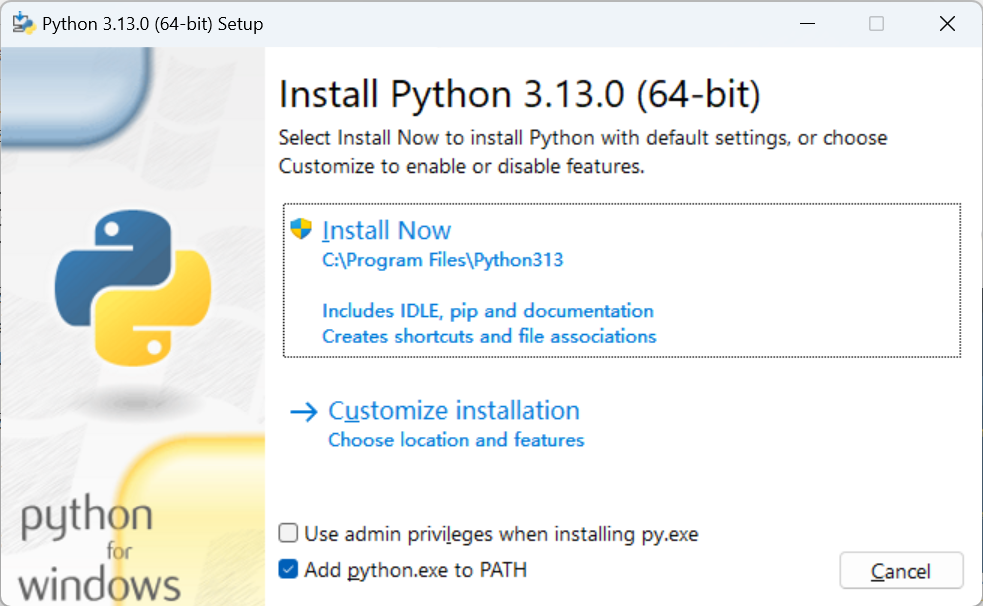Viewport: 983px width, 606px height.
Task: Click the Includes IDLE, pip and documentation line
Action: [488, 311]
